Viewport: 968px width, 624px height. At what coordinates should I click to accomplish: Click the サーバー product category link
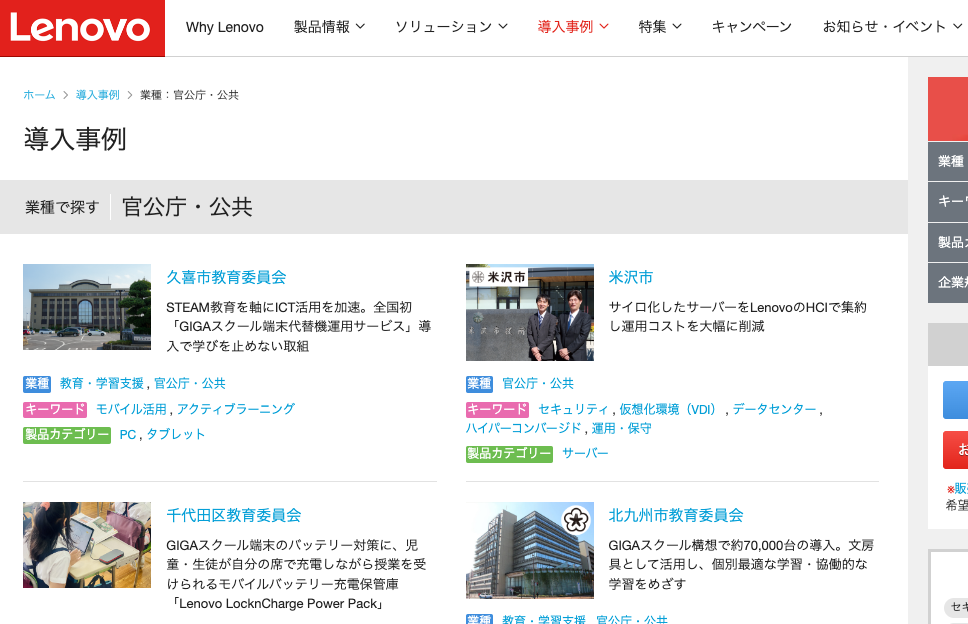pos(585,453)
